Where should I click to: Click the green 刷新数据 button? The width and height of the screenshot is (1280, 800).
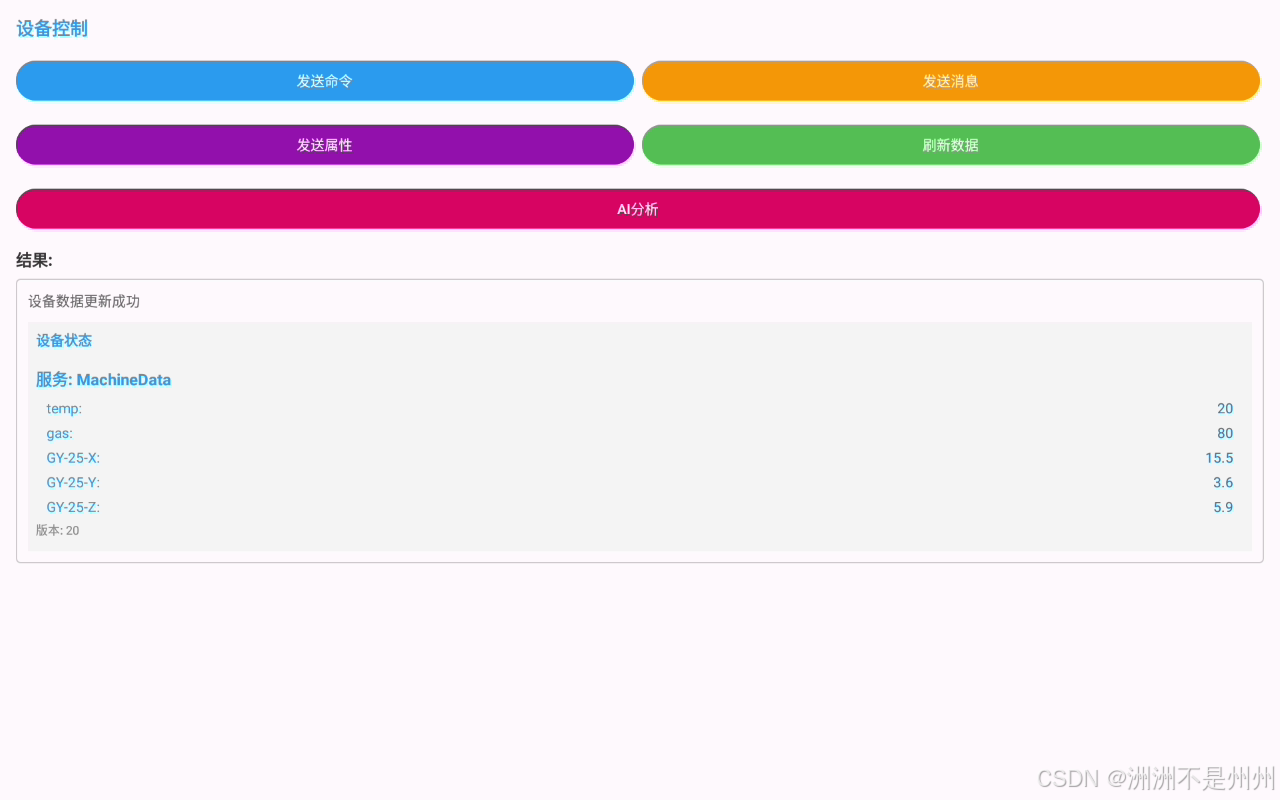(x=951, y=145)
